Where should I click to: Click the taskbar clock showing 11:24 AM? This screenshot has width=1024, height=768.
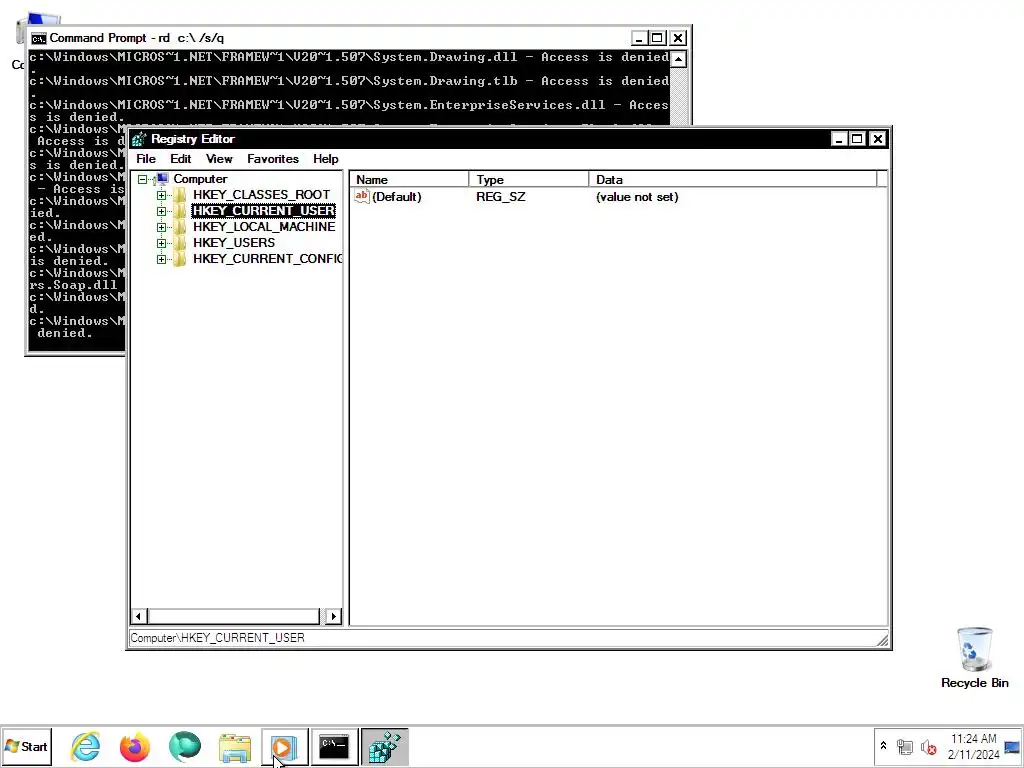(x=973, y=739)
